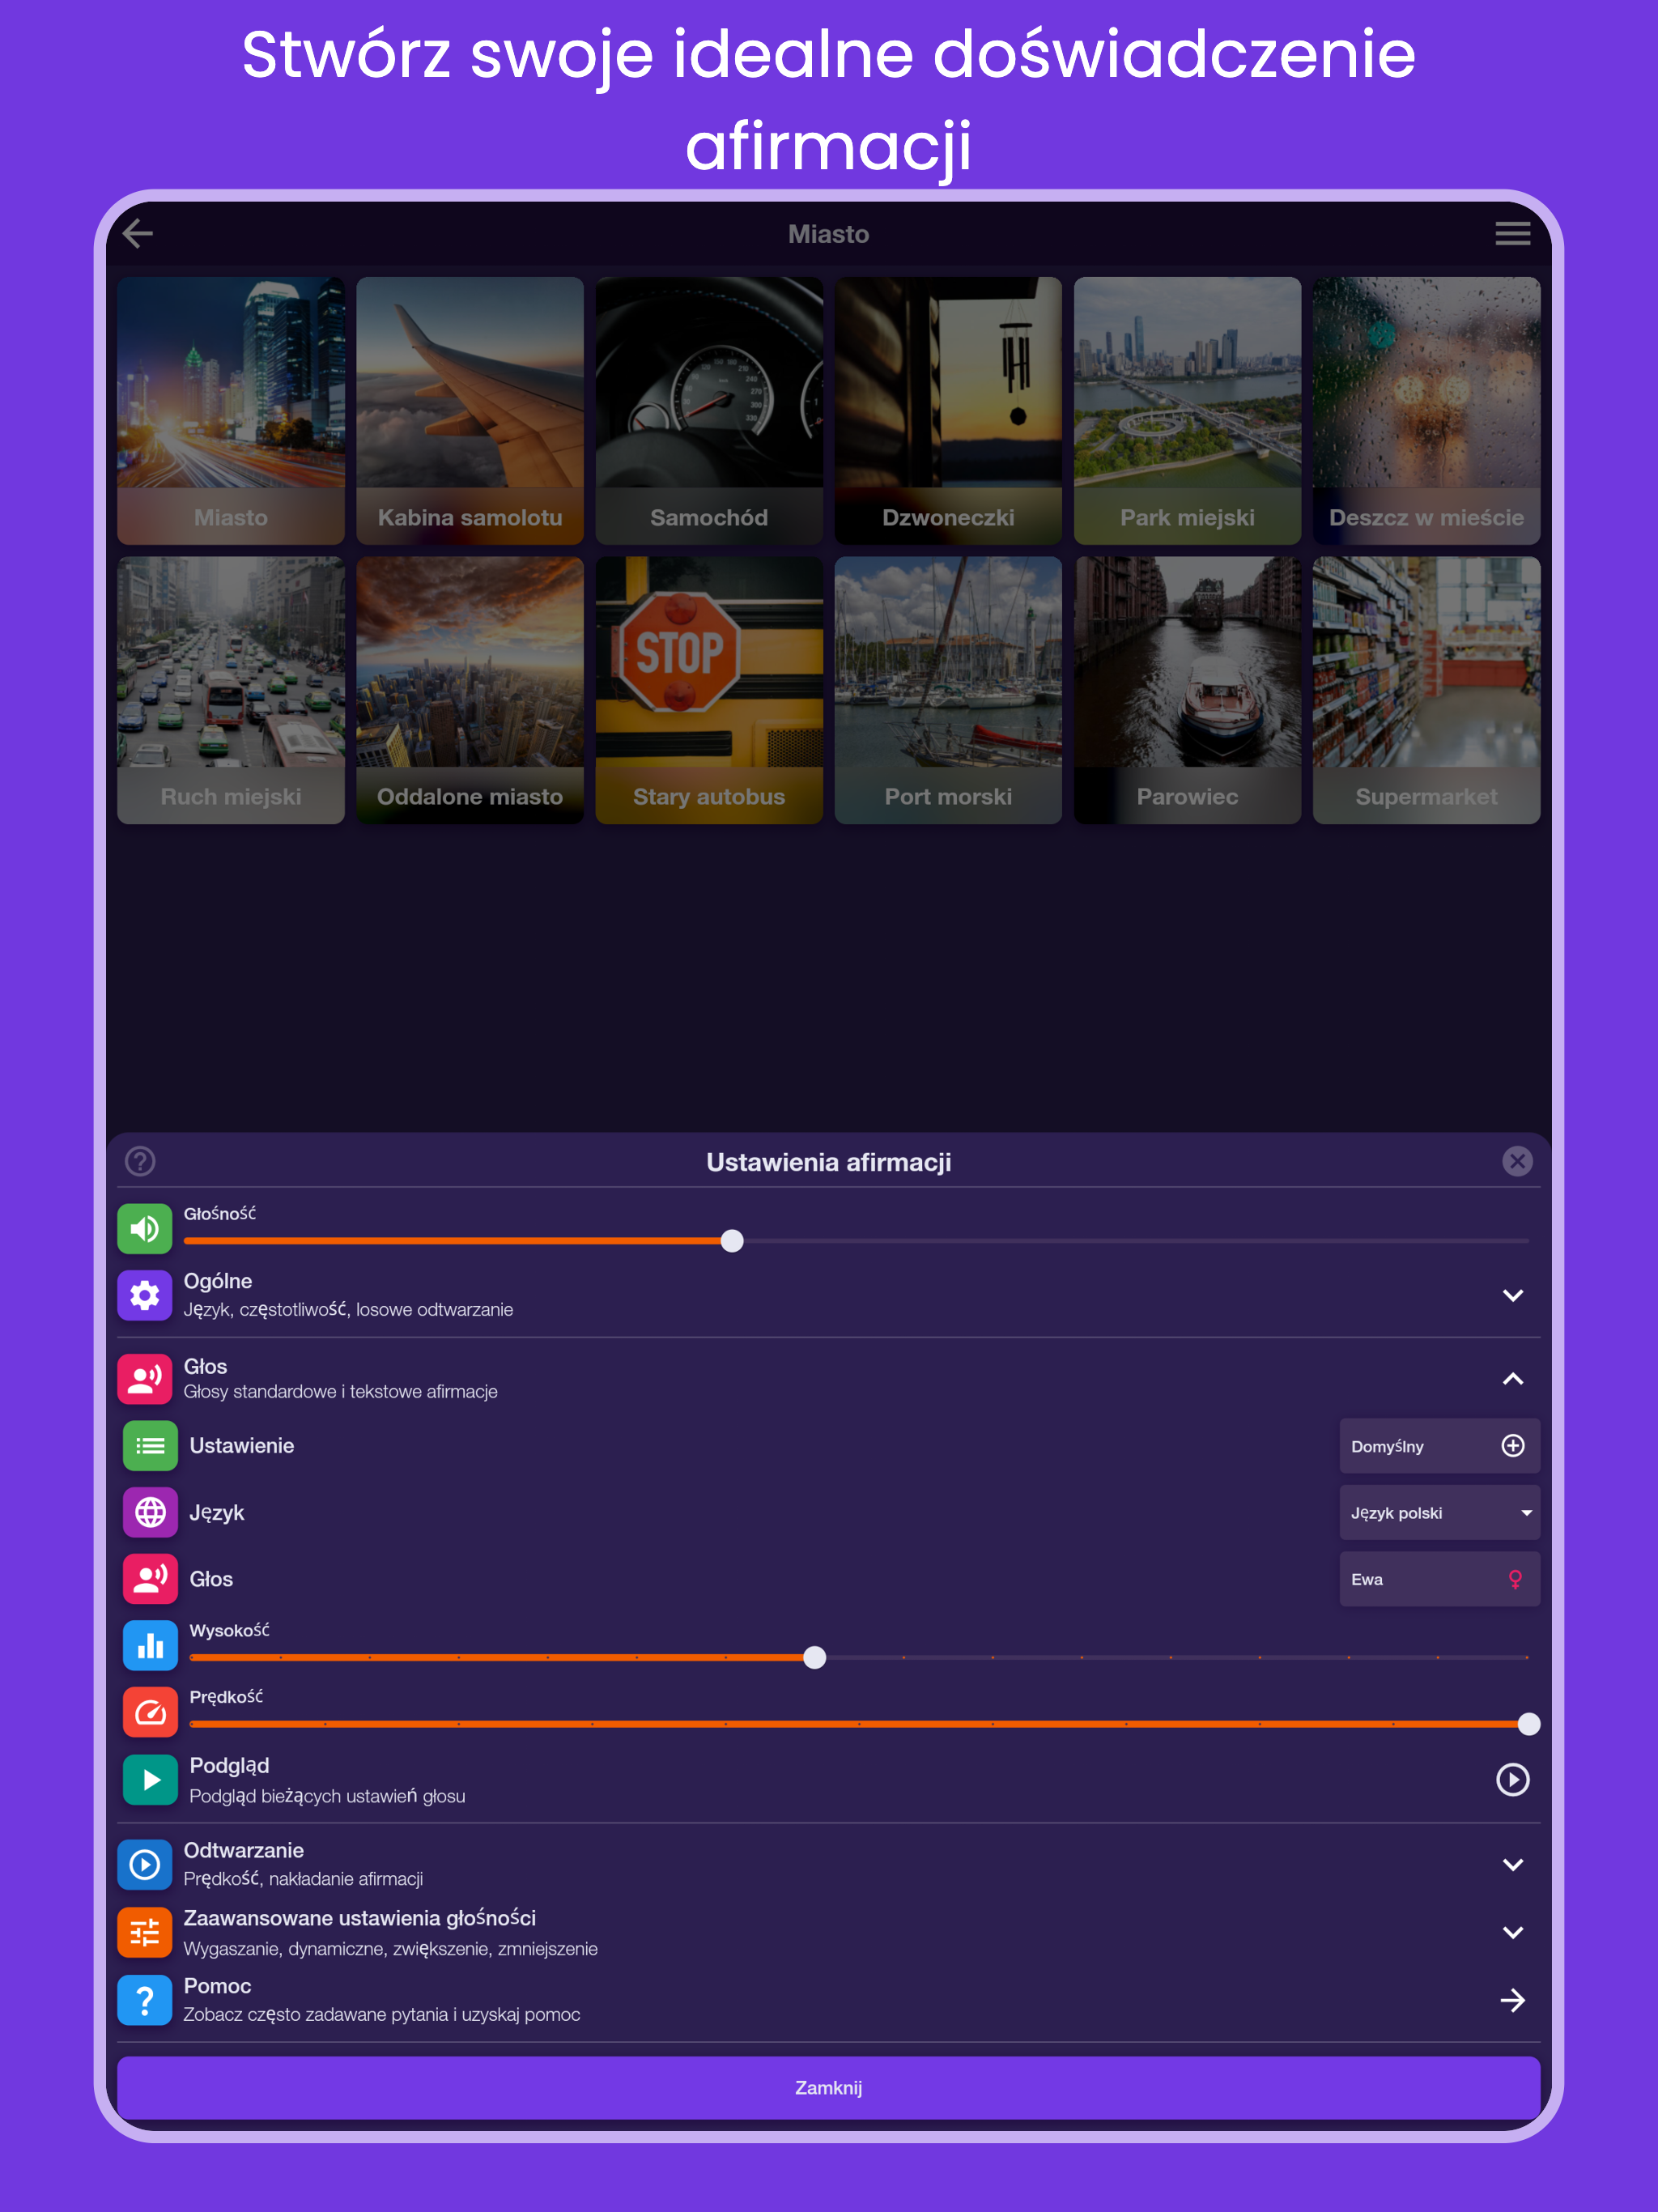Expand the Odtwarzanie section chevron
This screenshot has height=2212, width=1658.
[x=1512, y=1865]
